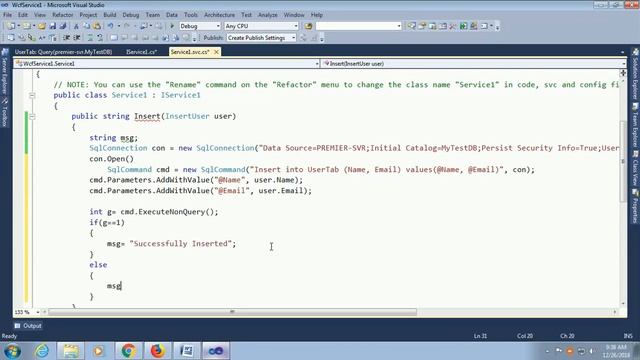Click the Navigate Backward toolbar icon
Screen dimensions: 640x360
coord(143,26)
